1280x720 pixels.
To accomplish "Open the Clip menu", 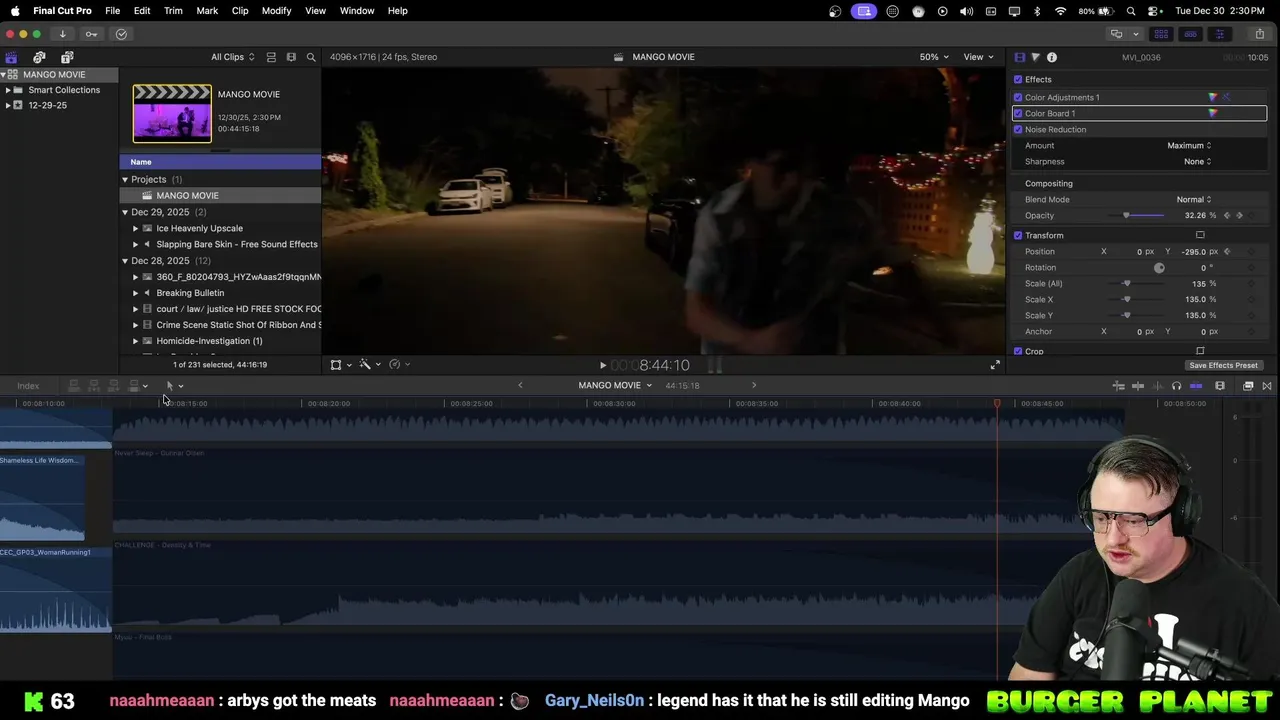I will tap(240, 10).
